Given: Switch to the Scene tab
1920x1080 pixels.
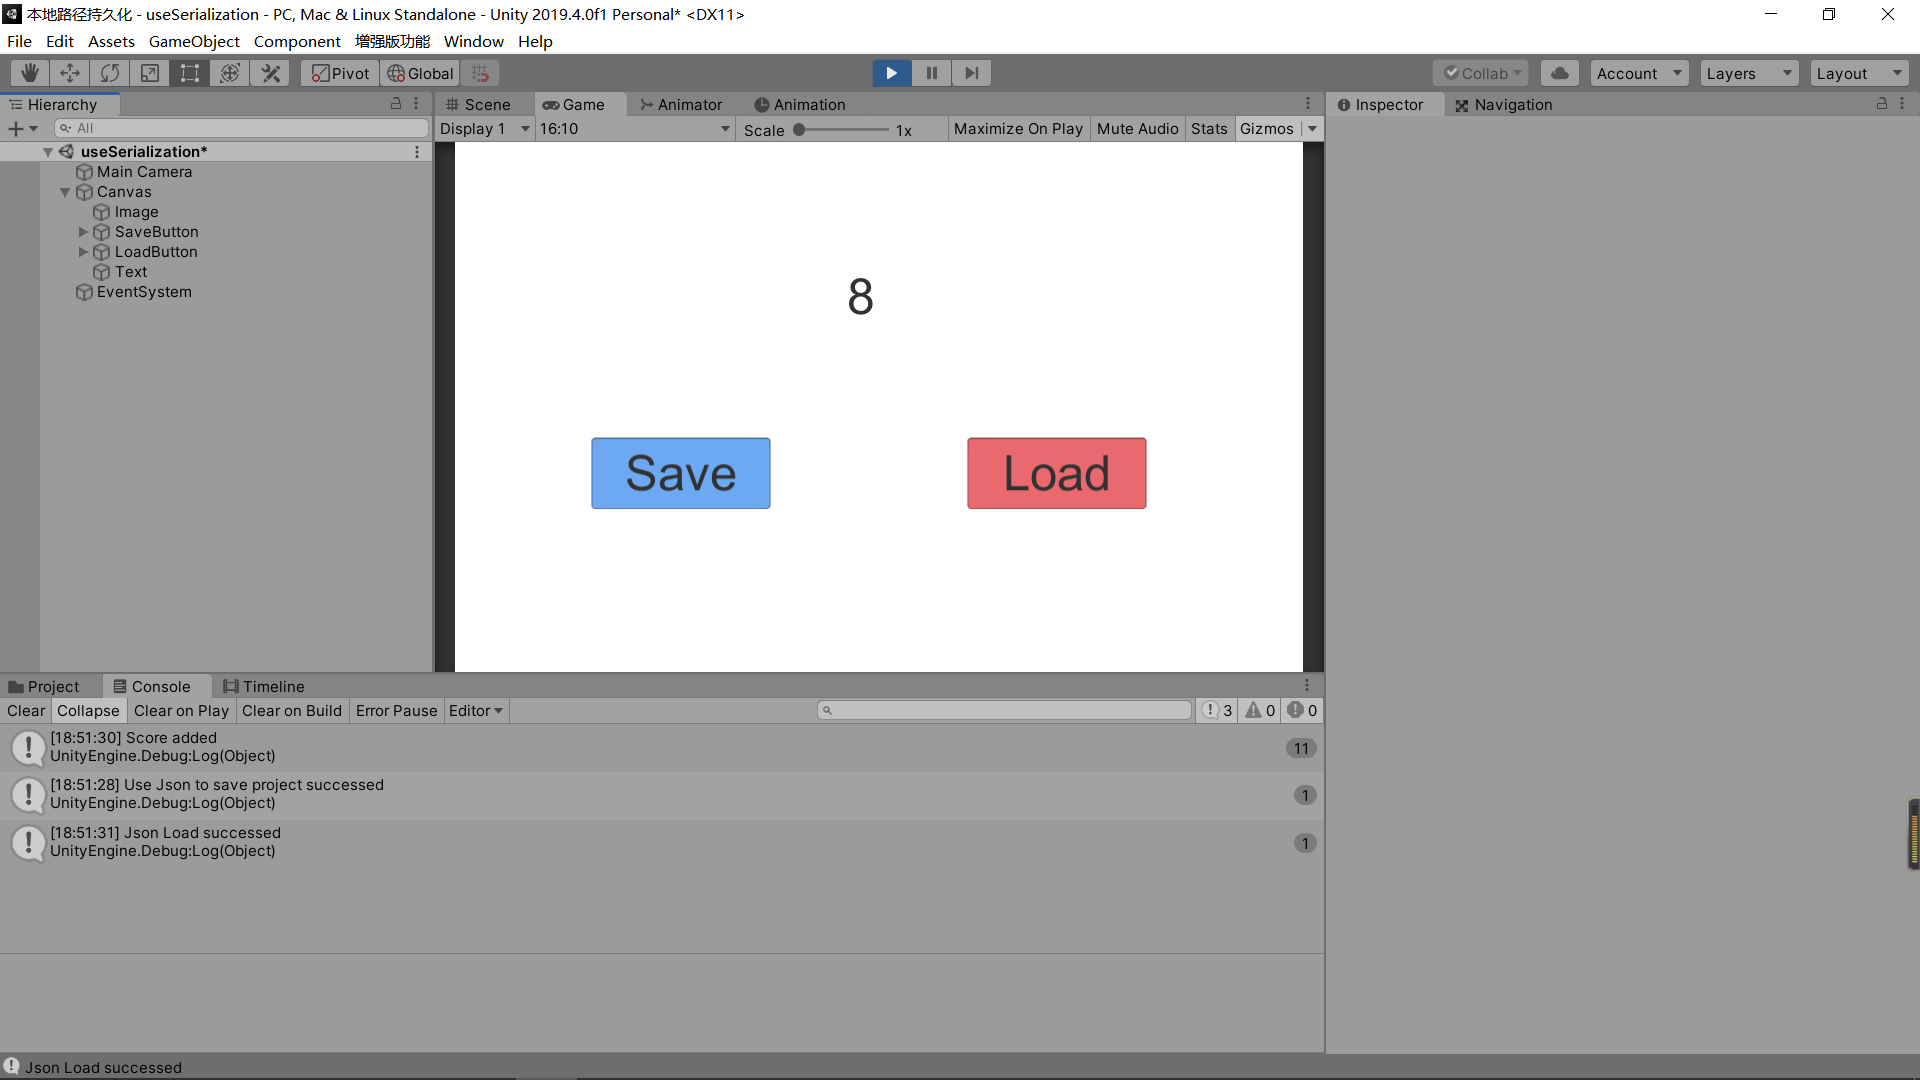Looking at the screenshot, I should coord(480,104).
